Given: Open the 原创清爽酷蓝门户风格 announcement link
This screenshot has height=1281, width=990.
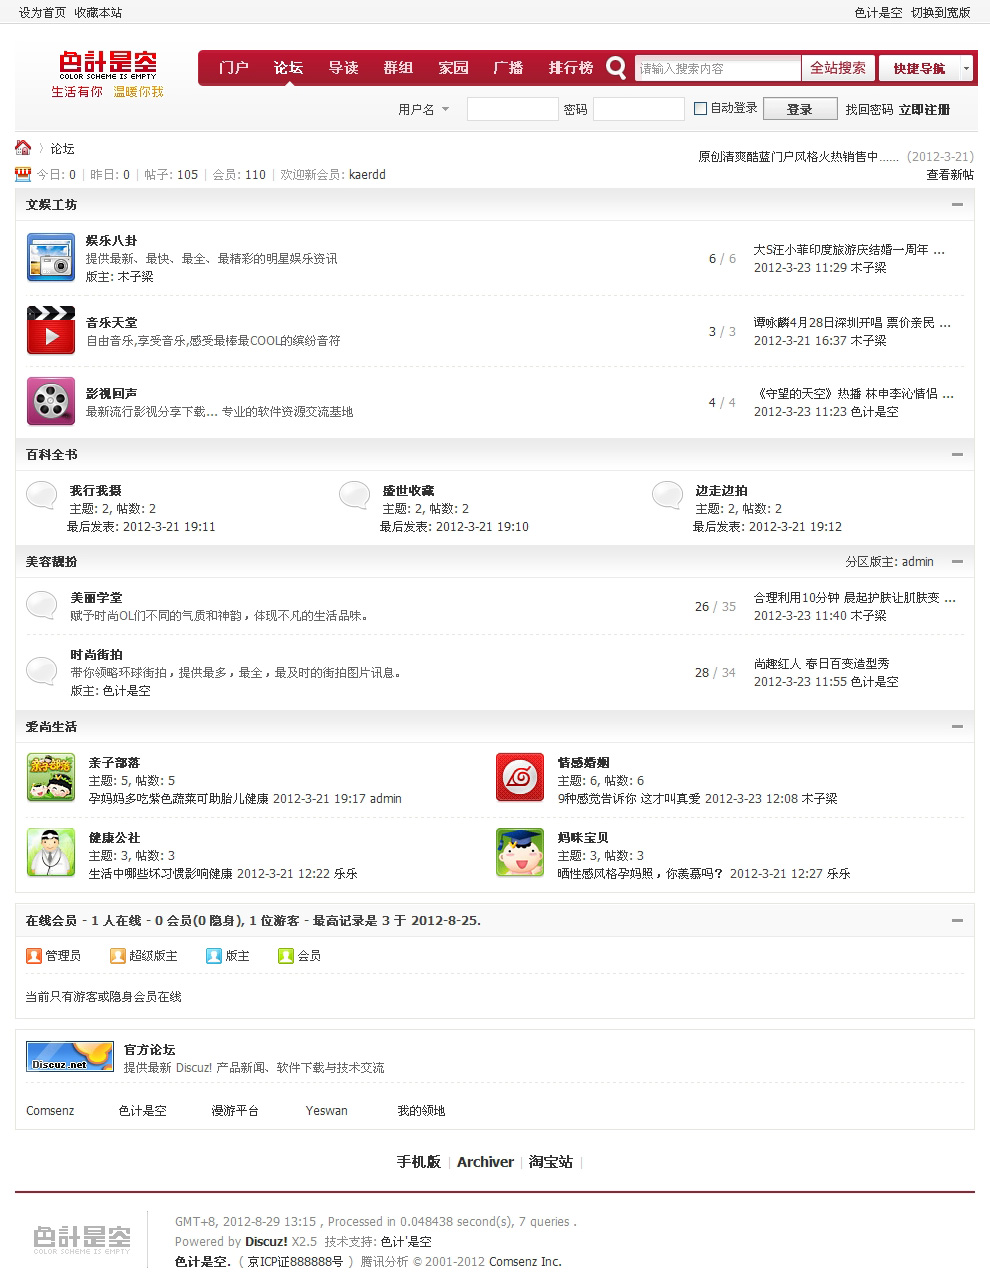Looking at the screenshot, I should [x=798, y=157].
